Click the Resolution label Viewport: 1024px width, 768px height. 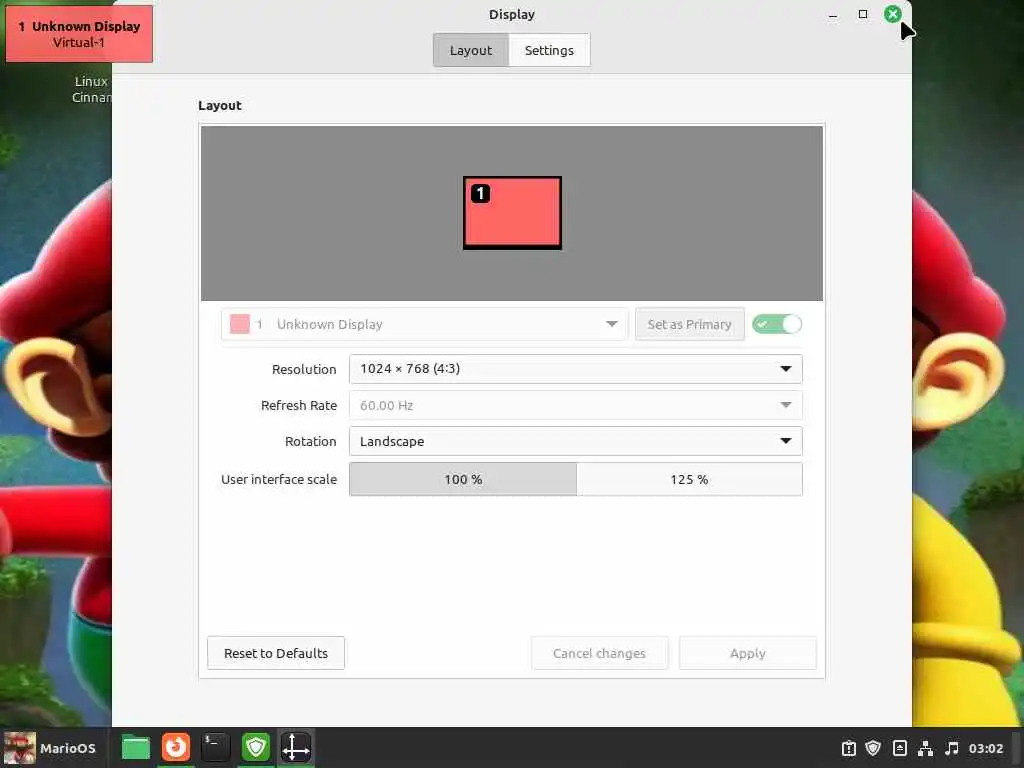[304, 369]
